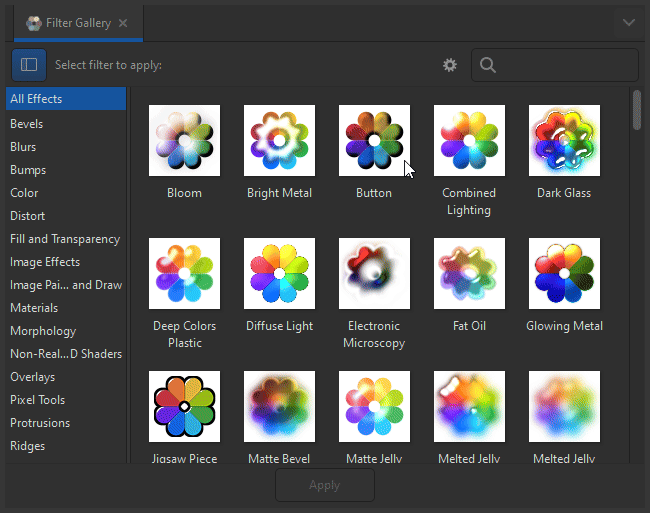Open Image Paint and Draw category
Image resolution: width=650 pixels, height=513 pixels.
[x=66, y=285]
